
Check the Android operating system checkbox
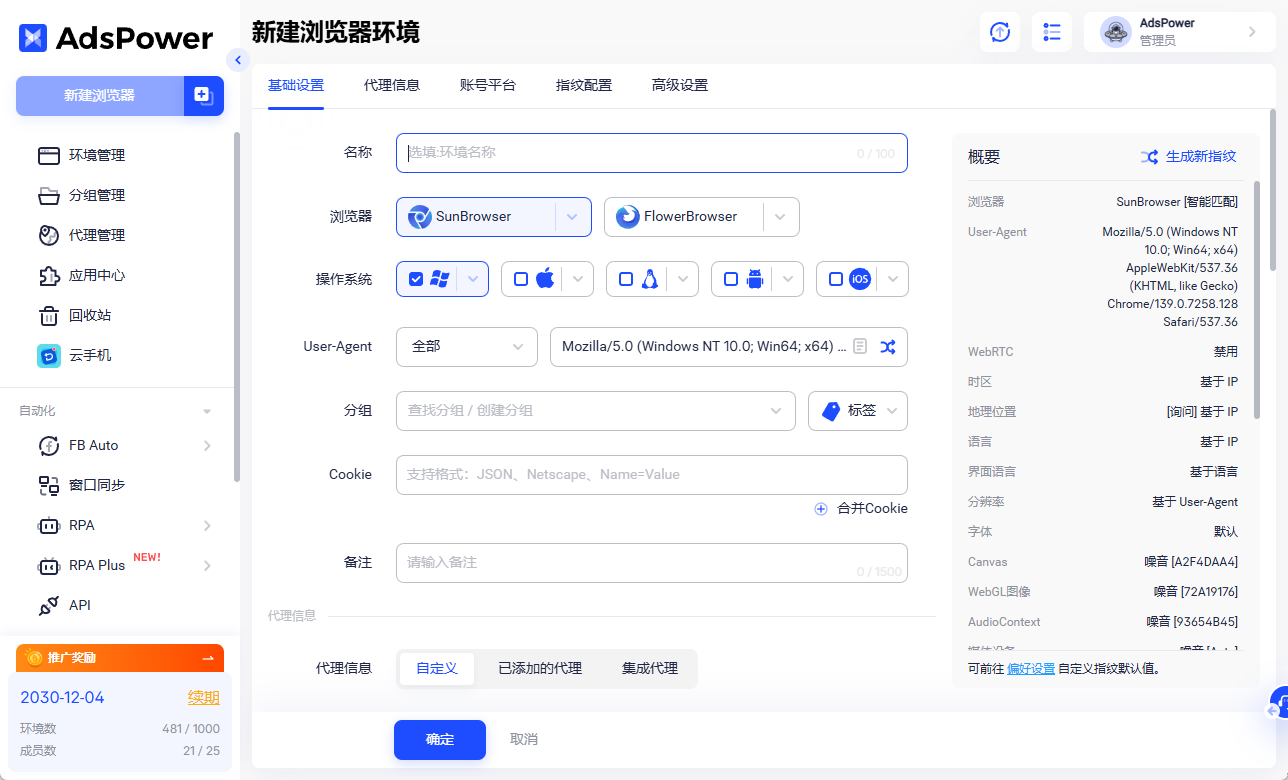click(x=731, y=279)
